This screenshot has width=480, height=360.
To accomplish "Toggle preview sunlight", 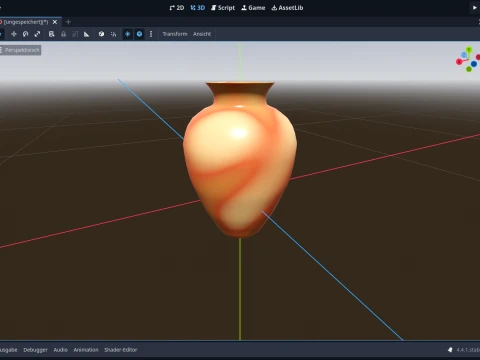I will 127,34.
